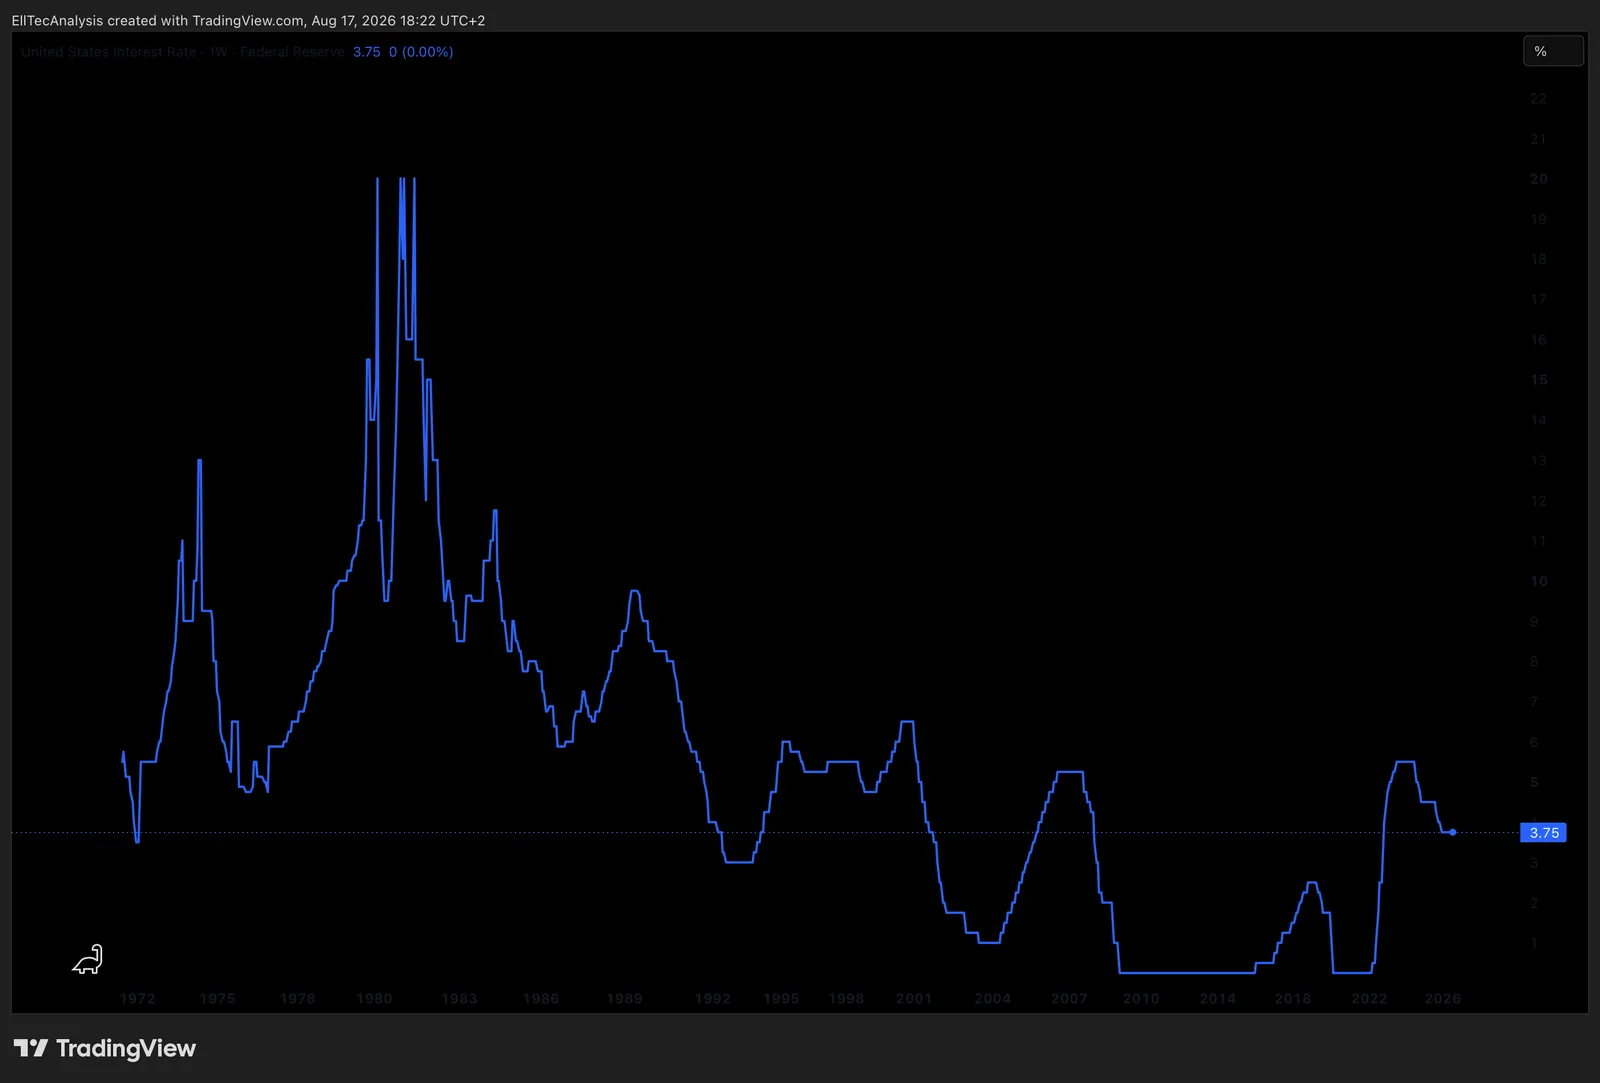Click the 2004 label on time axis

(x=993, y=998)
